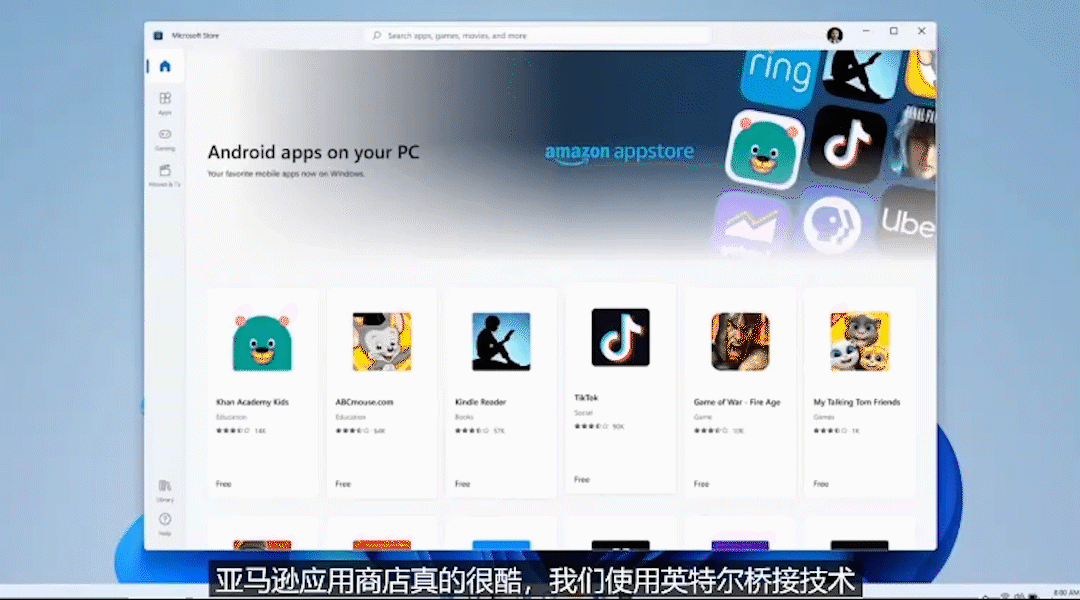Viewport: 1080px width, 600px height.
Task: Click the Microsoft Store logo in titlebar
Action: click(158, 34)
